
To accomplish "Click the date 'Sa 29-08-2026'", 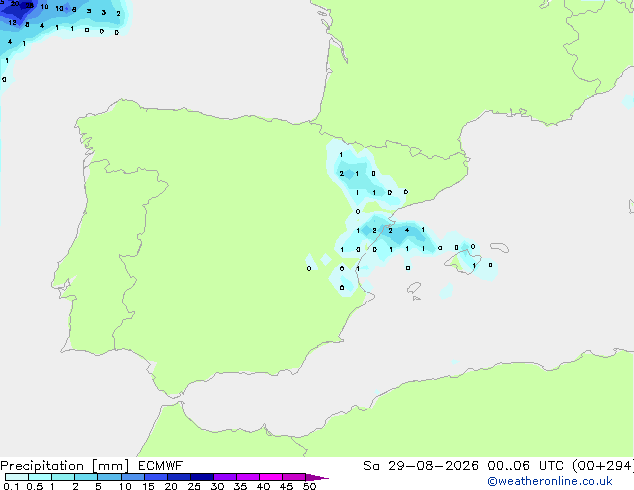I will coord(421,466).
